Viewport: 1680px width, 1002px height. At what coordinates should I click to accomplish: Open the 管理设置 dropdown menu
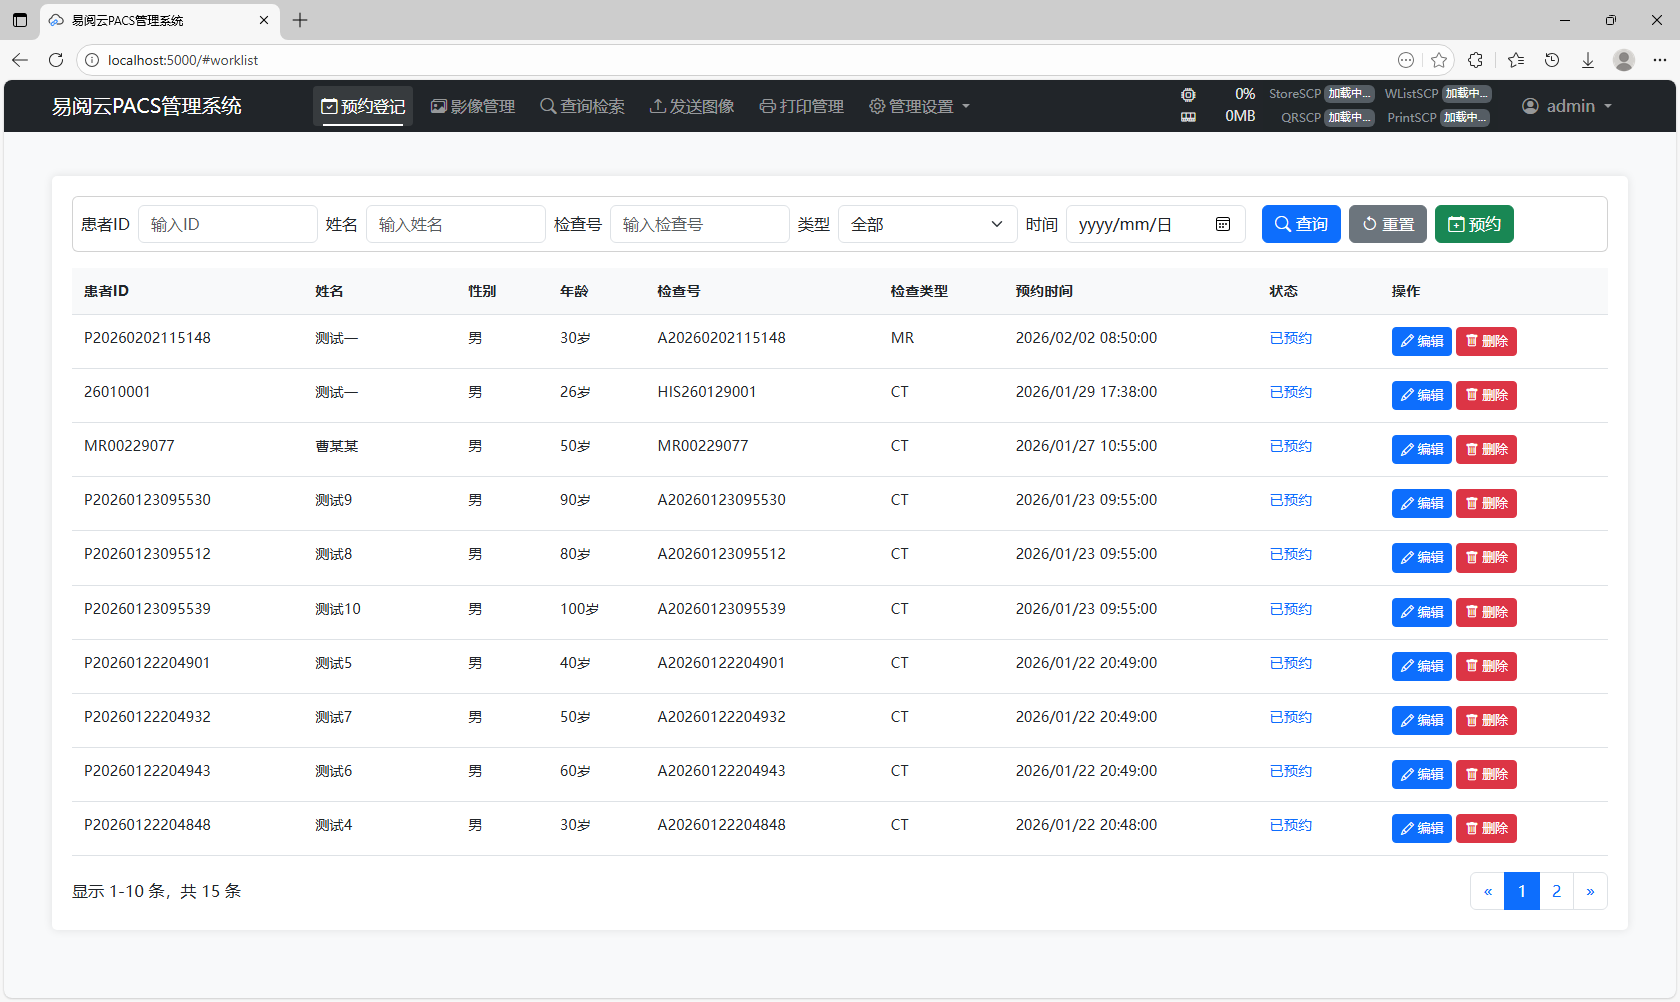[919, 106]
